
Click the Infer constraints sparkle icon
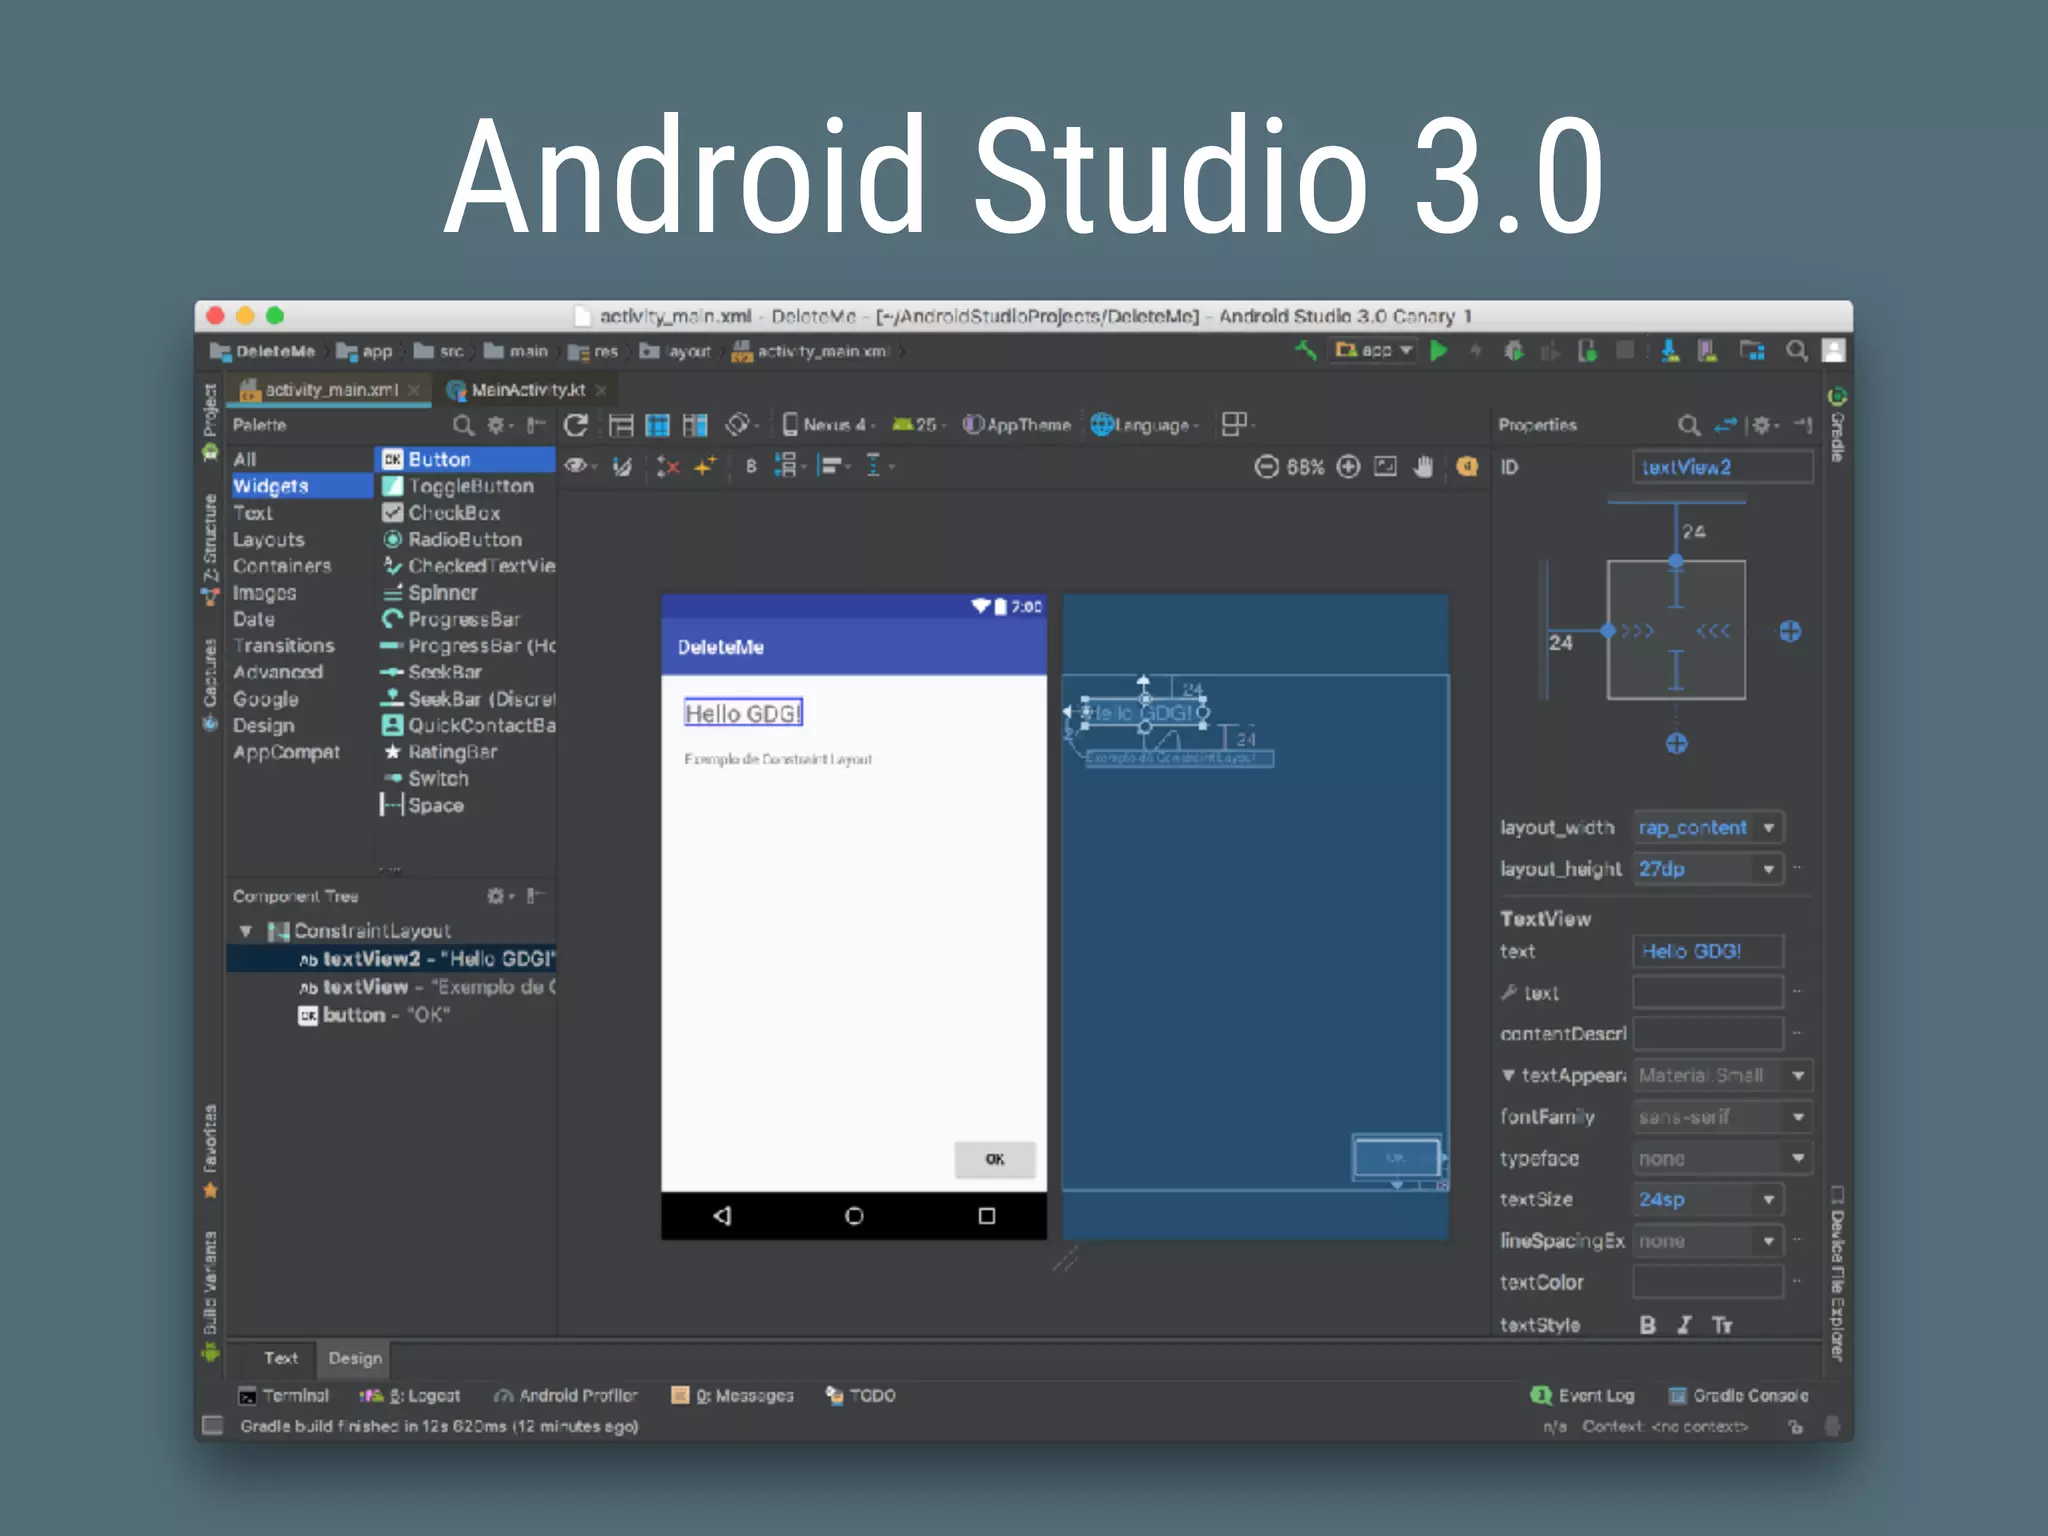click(705, 466)
